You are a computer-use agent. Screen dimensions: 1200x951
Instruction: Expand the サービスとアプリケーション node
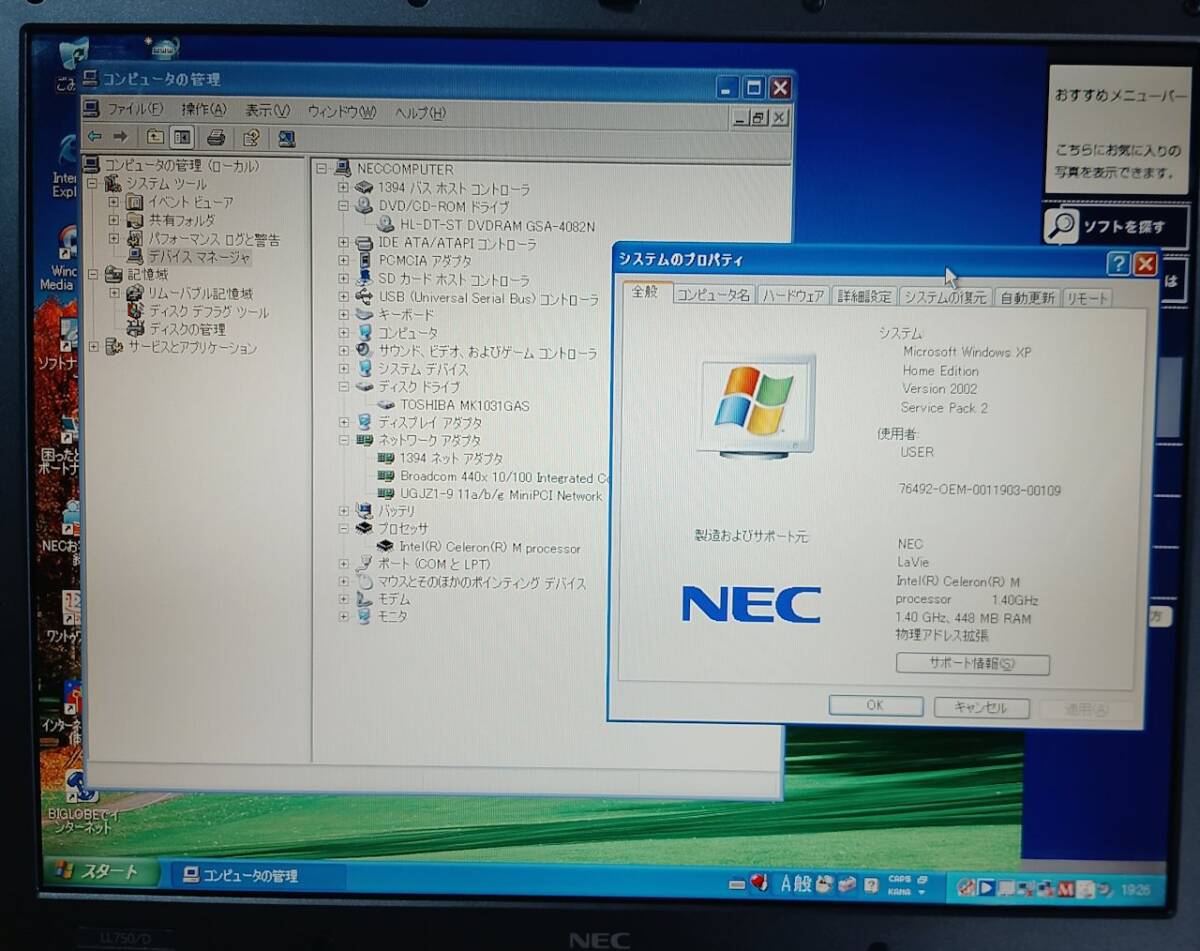[94, 347]
